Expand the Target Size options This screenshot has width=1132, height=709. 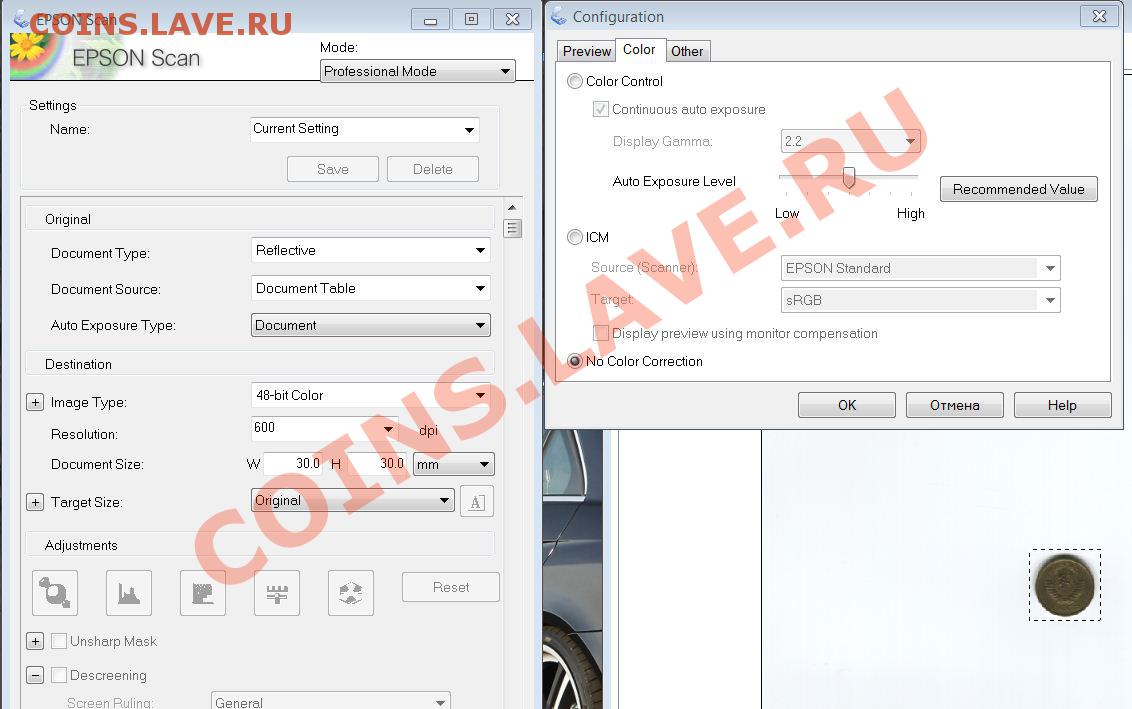coord(35,502)
